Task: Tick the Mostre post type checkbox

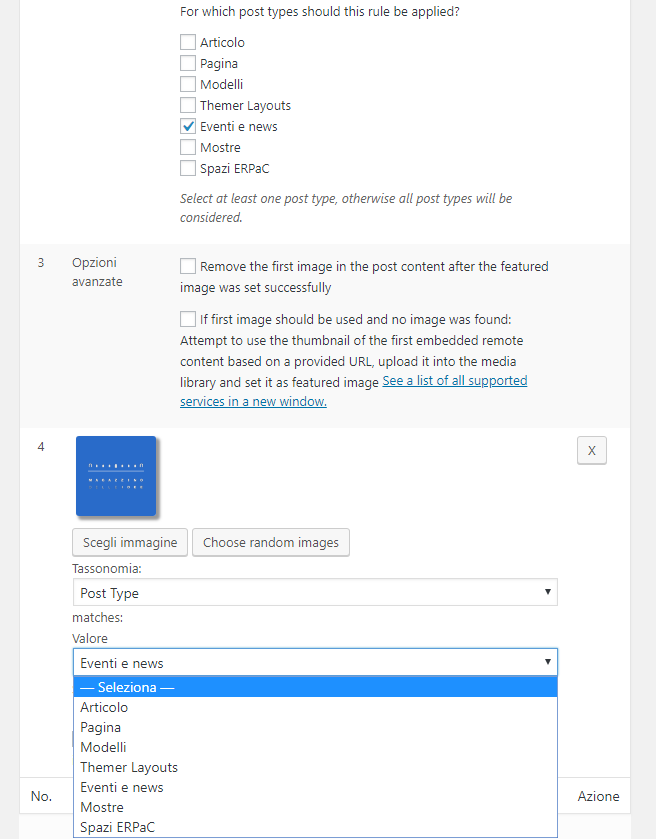Action: (188, 147)
